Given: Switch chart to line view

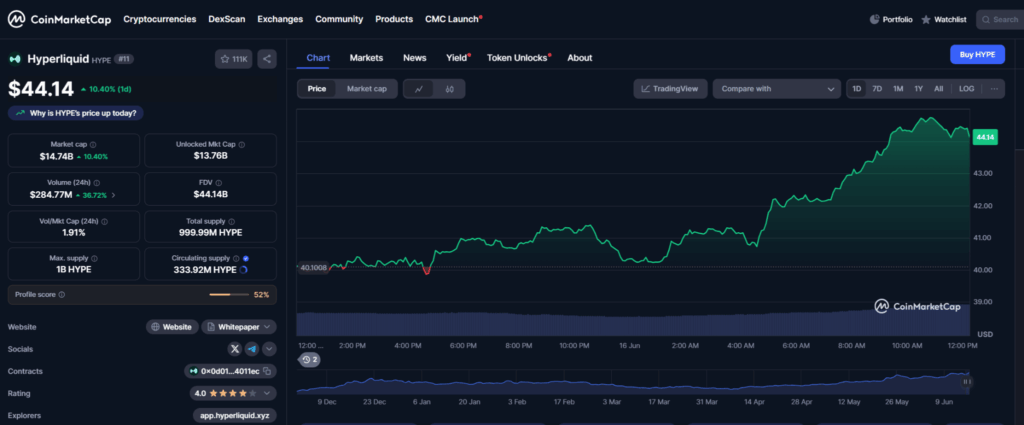Looking at the screenshot, I should [419, 89].
